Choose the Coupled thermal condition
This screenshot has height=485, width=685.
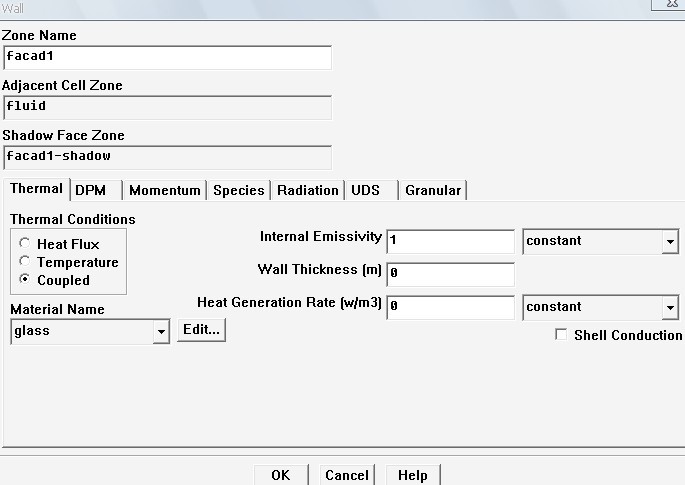coord(24,280)
